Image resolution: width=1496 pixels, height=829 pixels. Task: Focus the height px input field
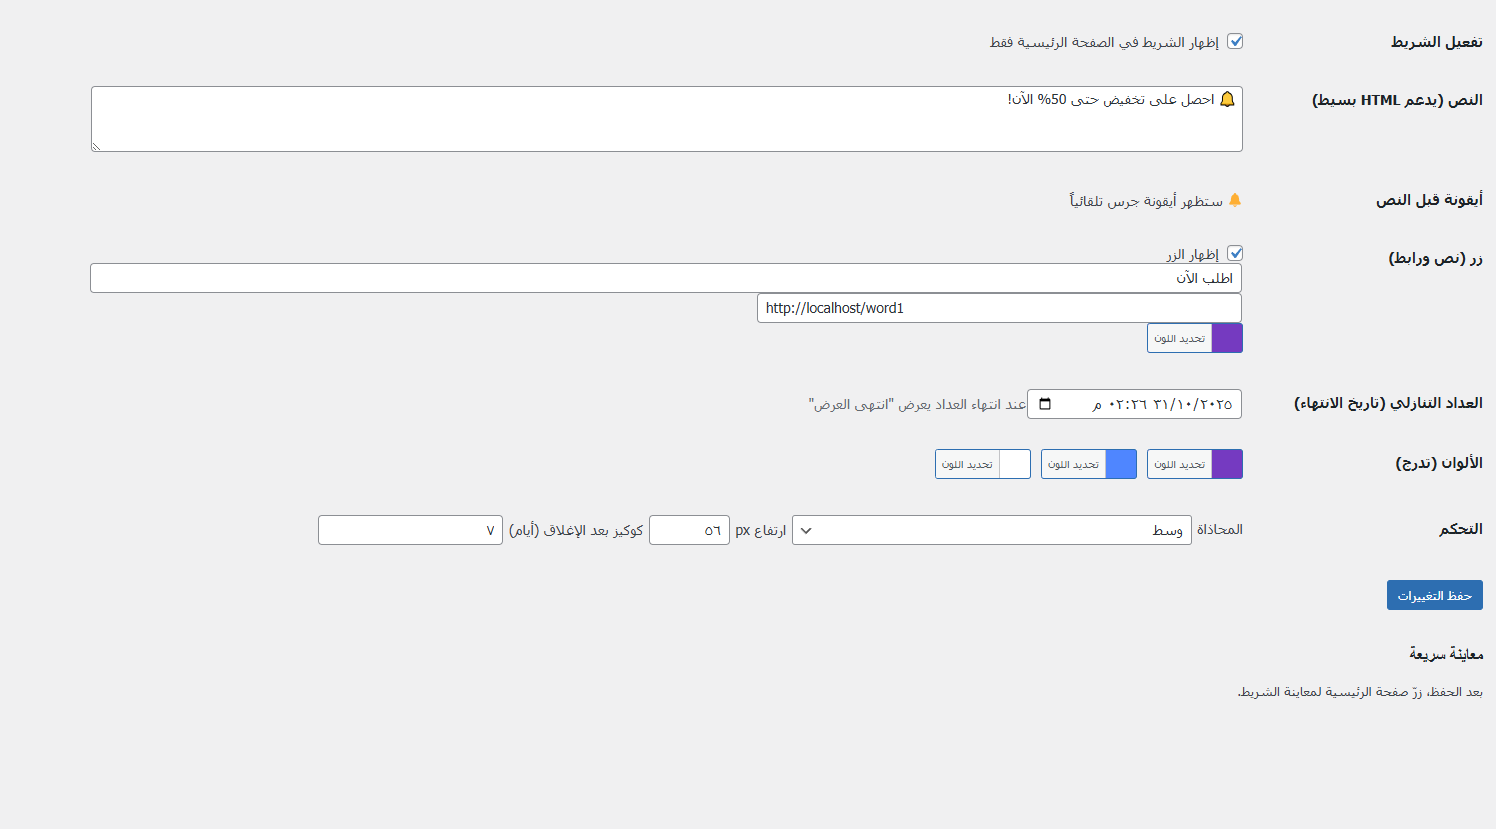(x=689, y=530)
